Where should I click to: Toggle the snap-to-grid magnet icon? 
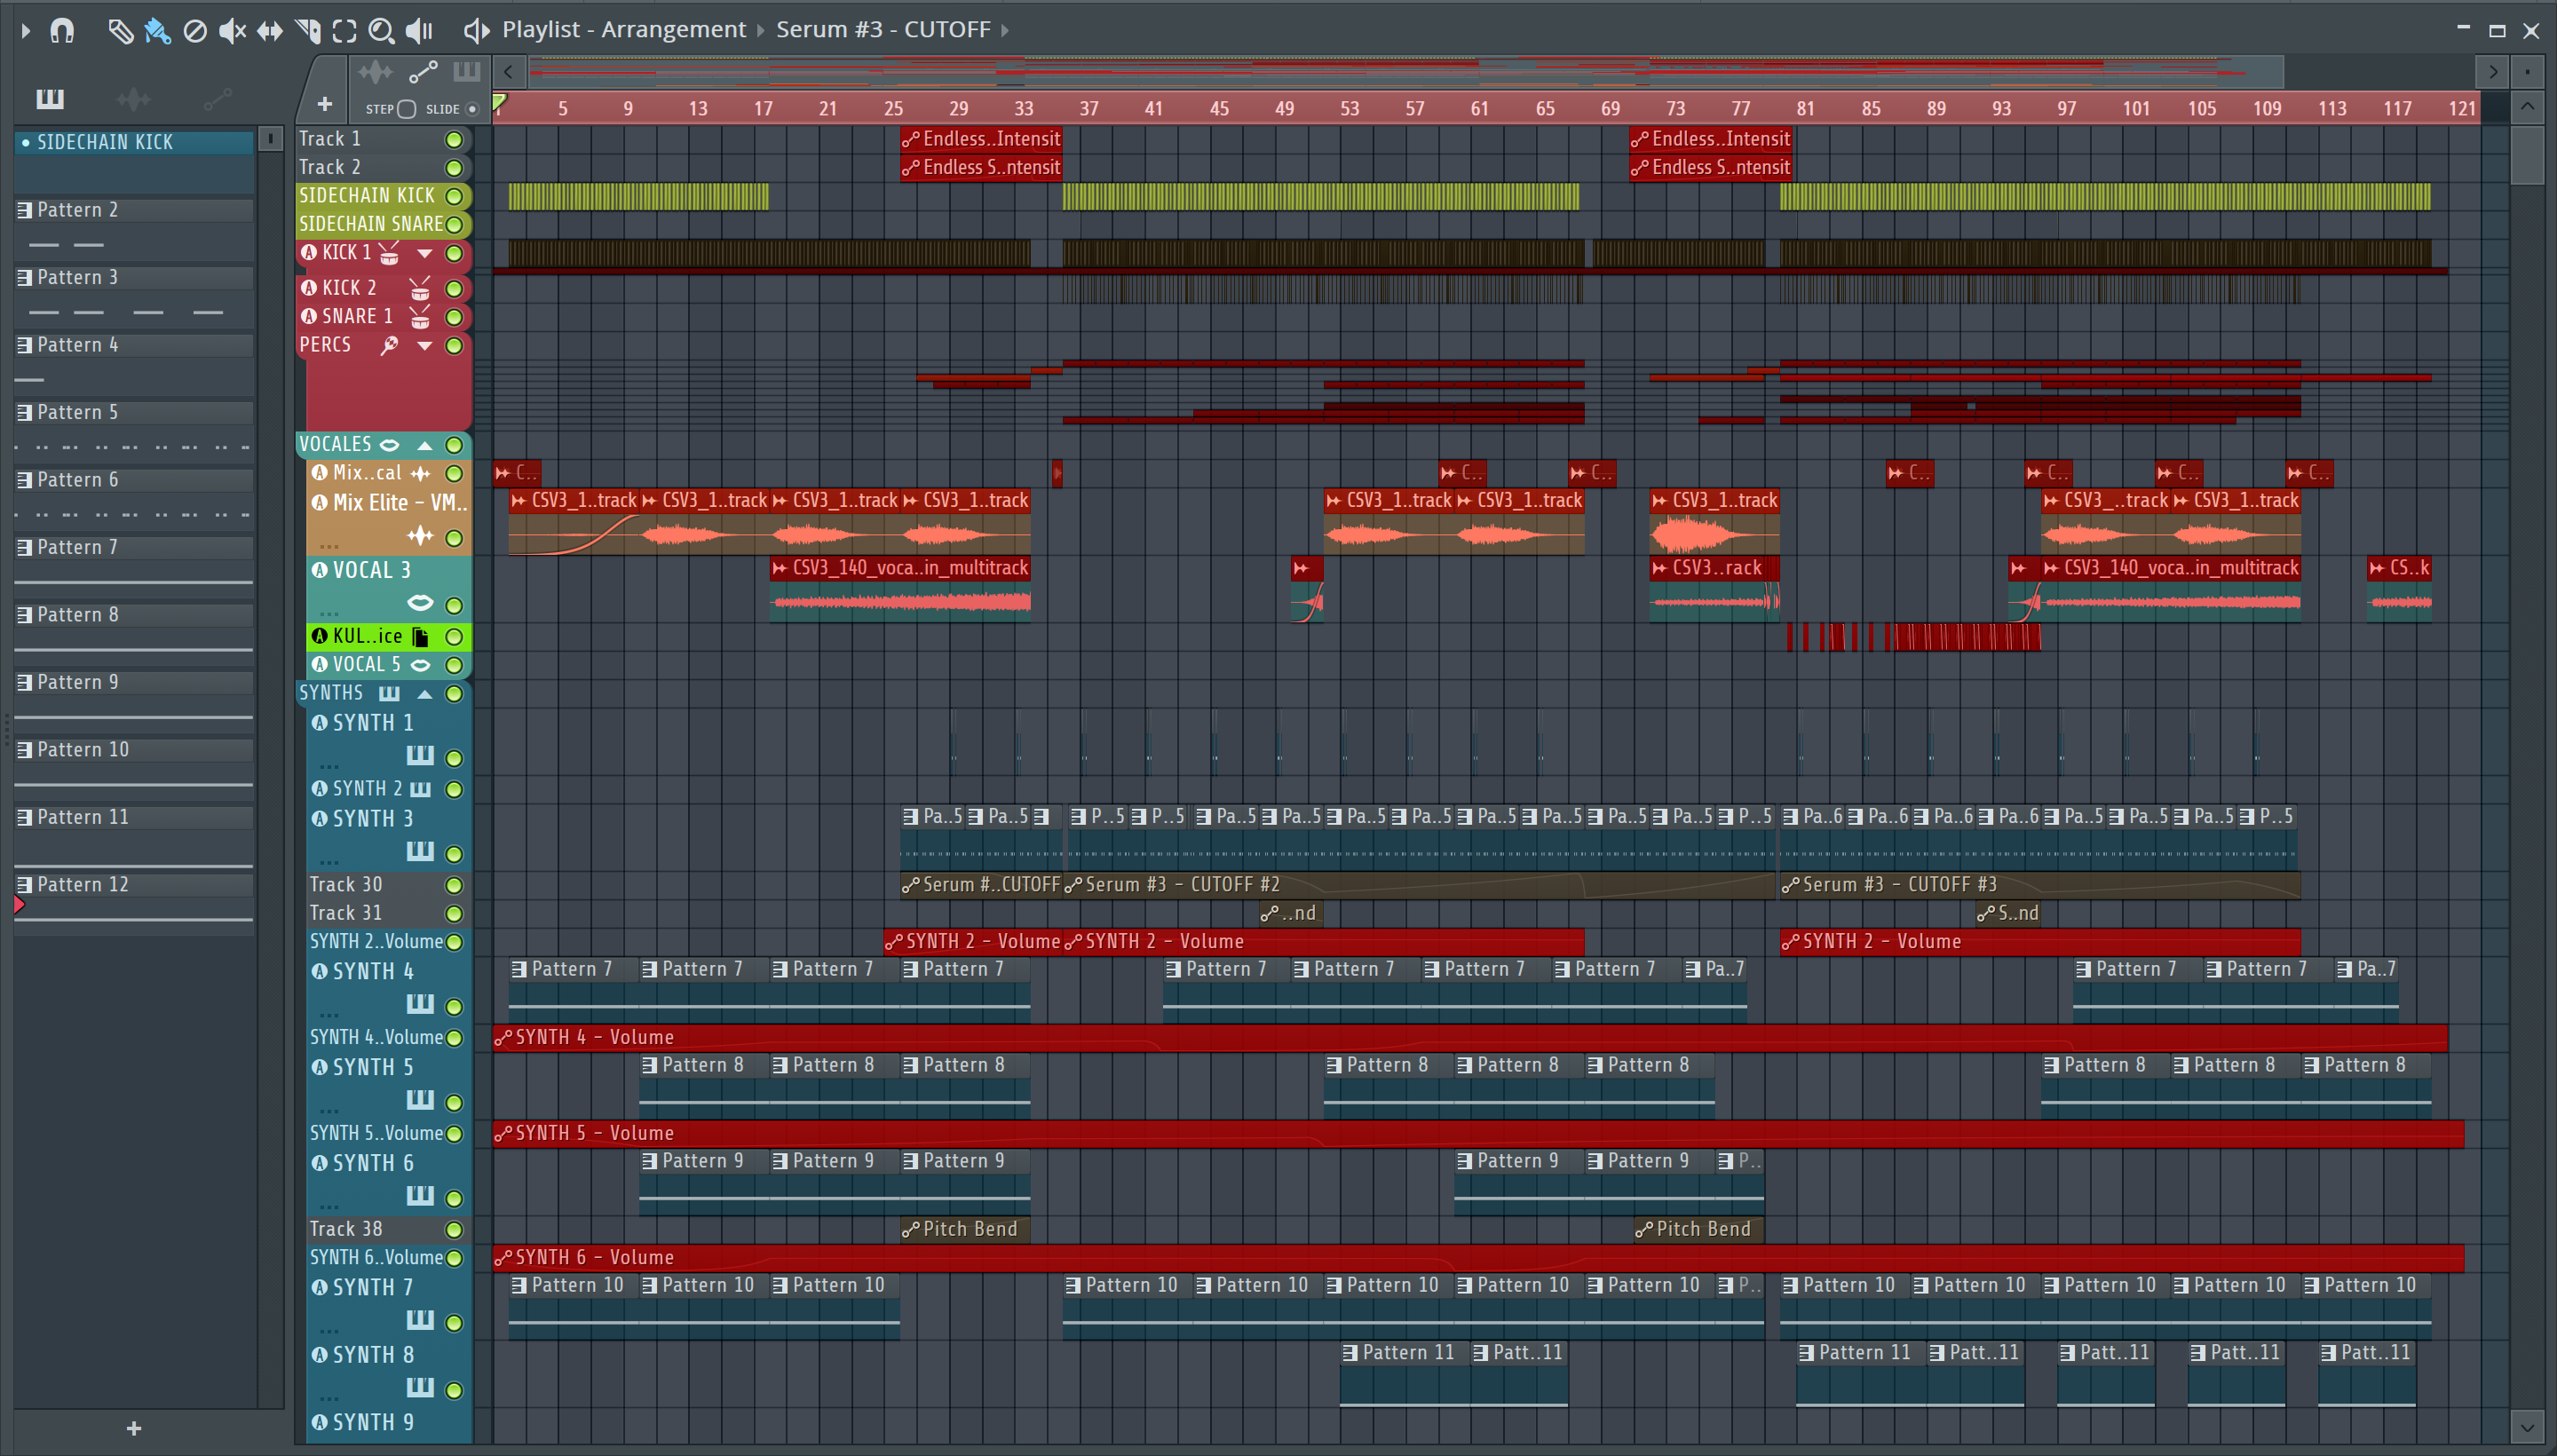coord(62,31)
